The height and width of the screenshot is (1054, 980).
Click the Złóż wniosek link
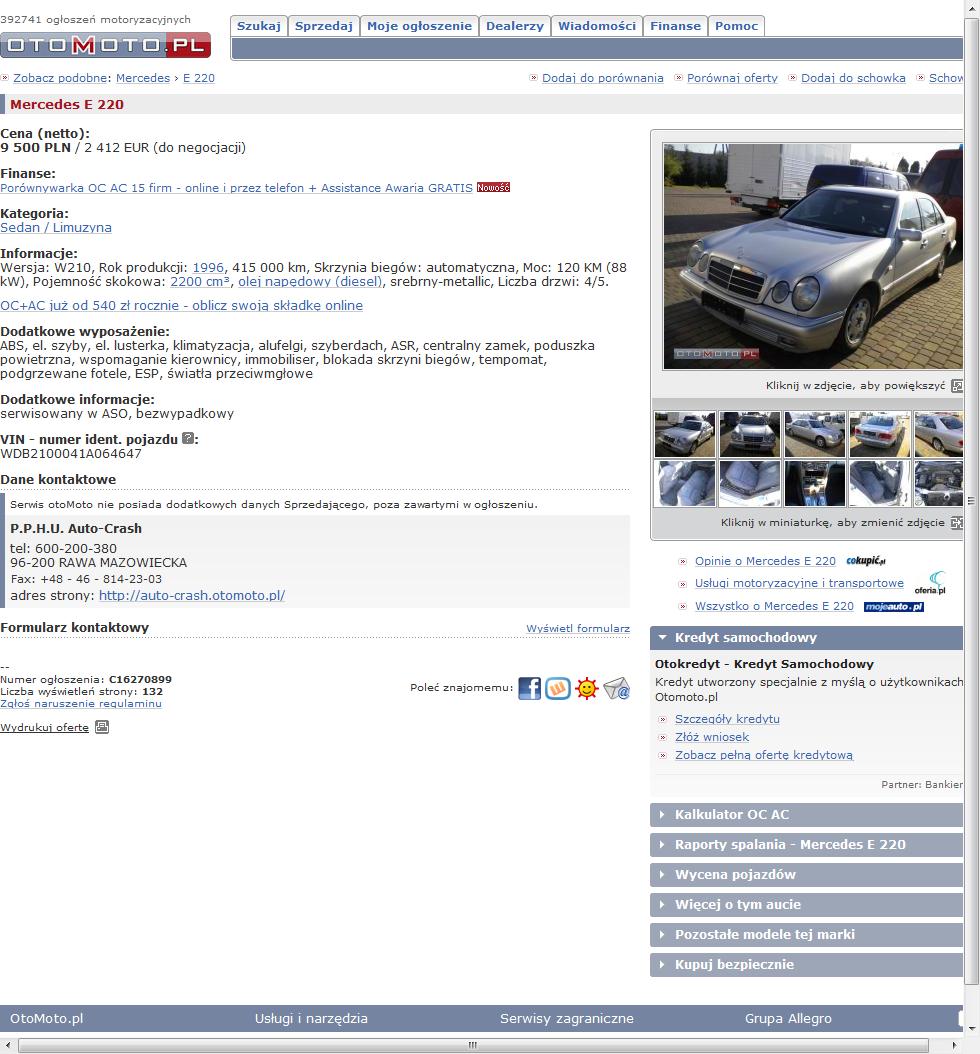(x=712, y=737)
